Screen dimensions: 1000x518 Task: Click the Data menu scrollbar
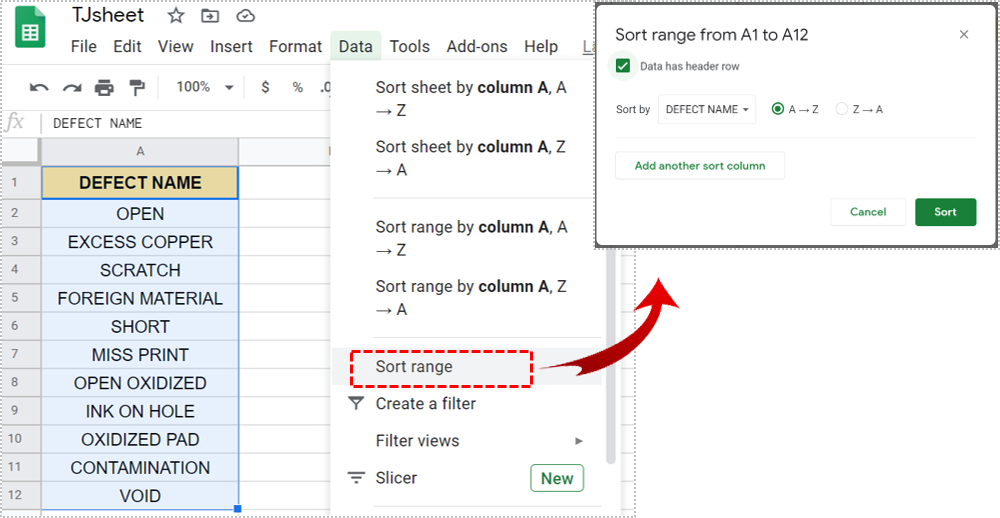pos(610,357)
